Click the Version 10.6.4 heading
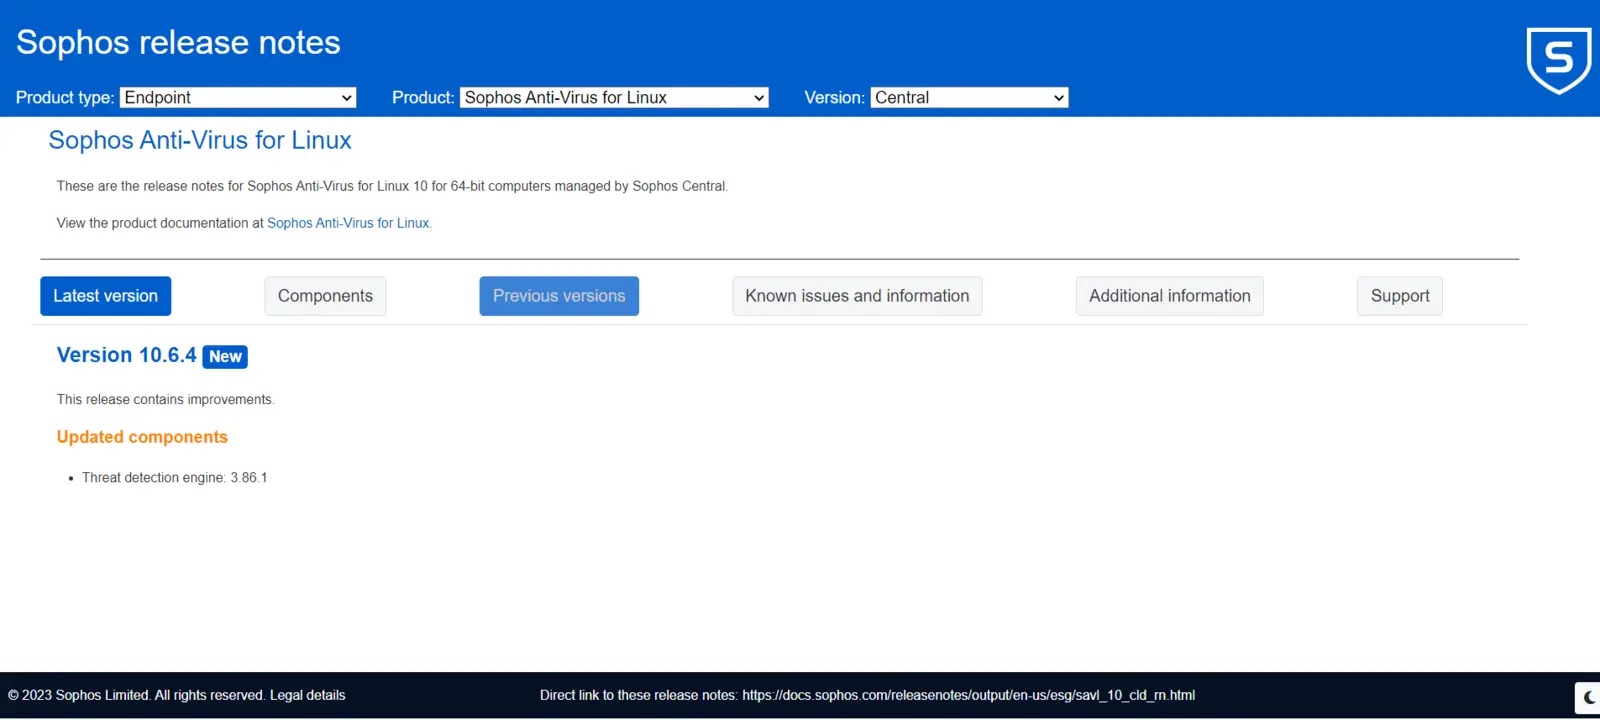Viewport: 1600px width, 720px height. click(126, 355)
